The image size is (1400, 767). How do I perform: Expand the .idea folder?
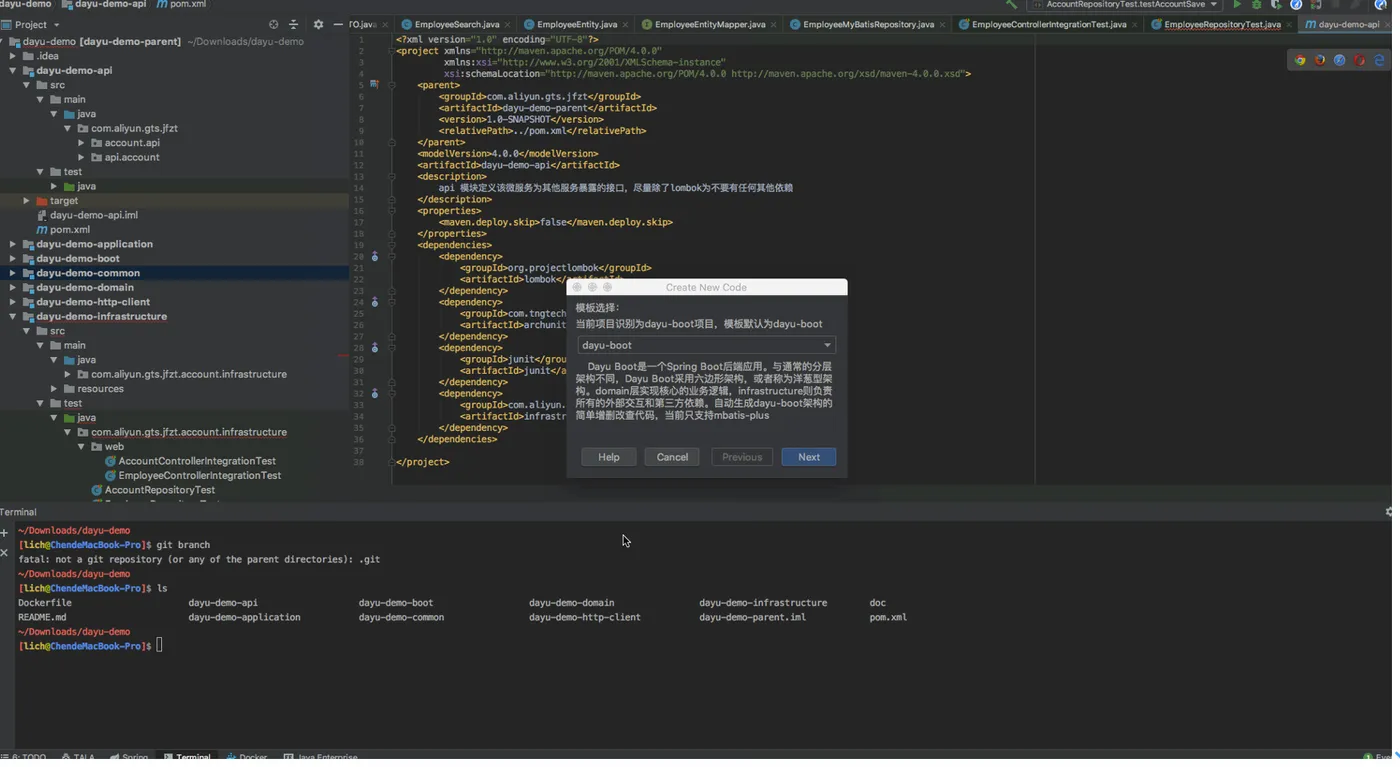(13, 57)
